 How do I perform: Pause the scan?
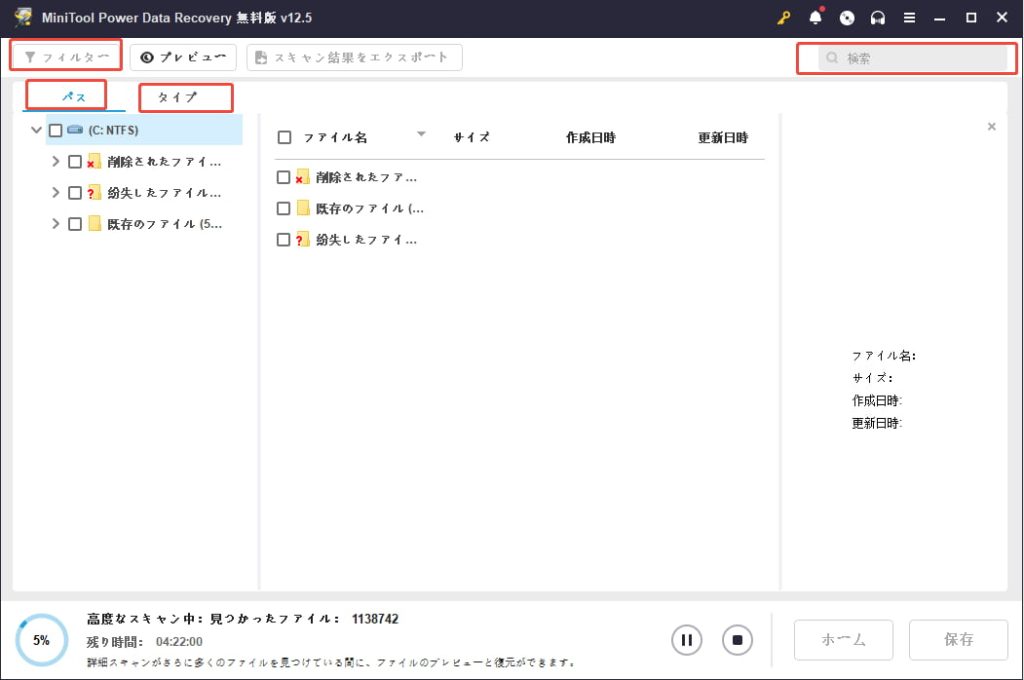point(686,640)
